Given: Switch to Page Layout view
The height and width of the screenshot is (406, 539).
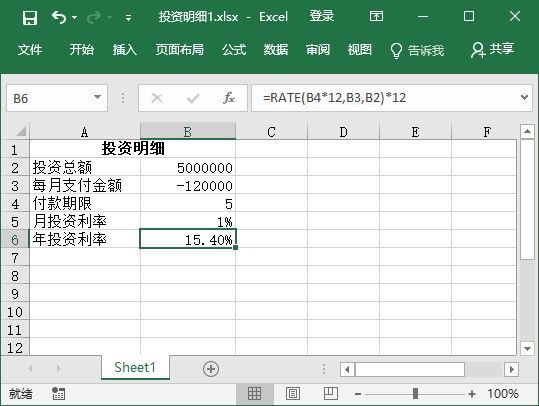Looking at the screenshot, I should (293, 393).
